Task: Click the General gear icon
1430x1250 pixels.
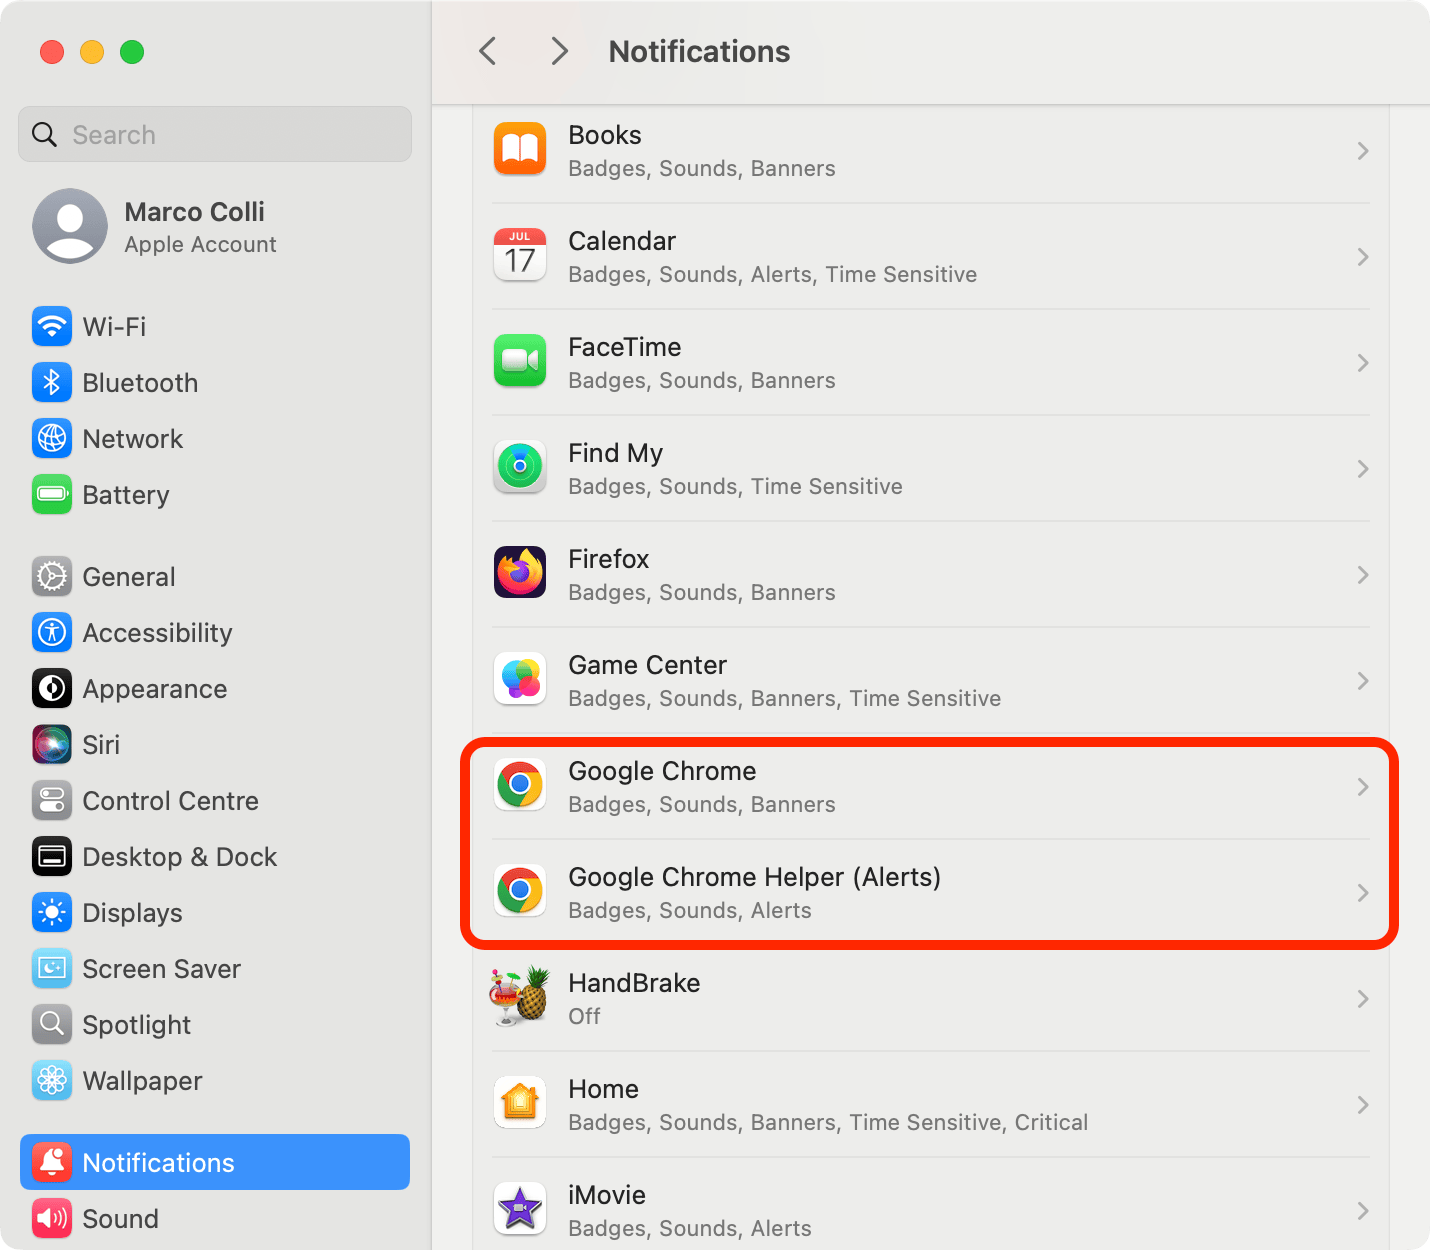Action: (52, 577)
